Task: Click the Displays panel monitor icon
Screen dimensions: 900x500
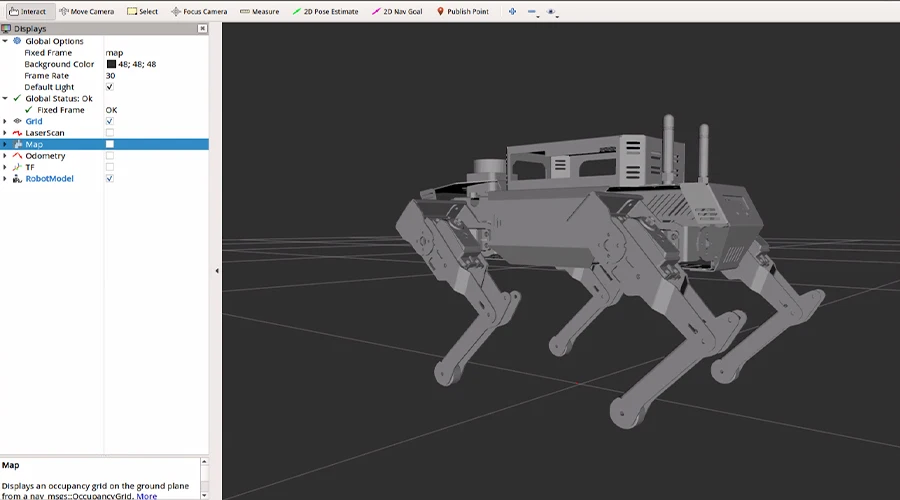Action: click(x=6, y=29)
